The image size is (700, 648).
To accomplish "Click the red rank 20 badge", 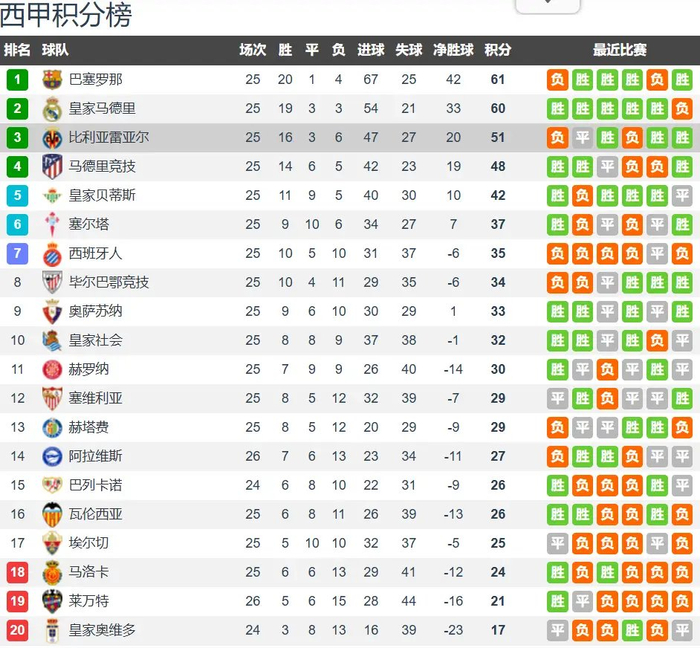I will click(x=17, y=631).
